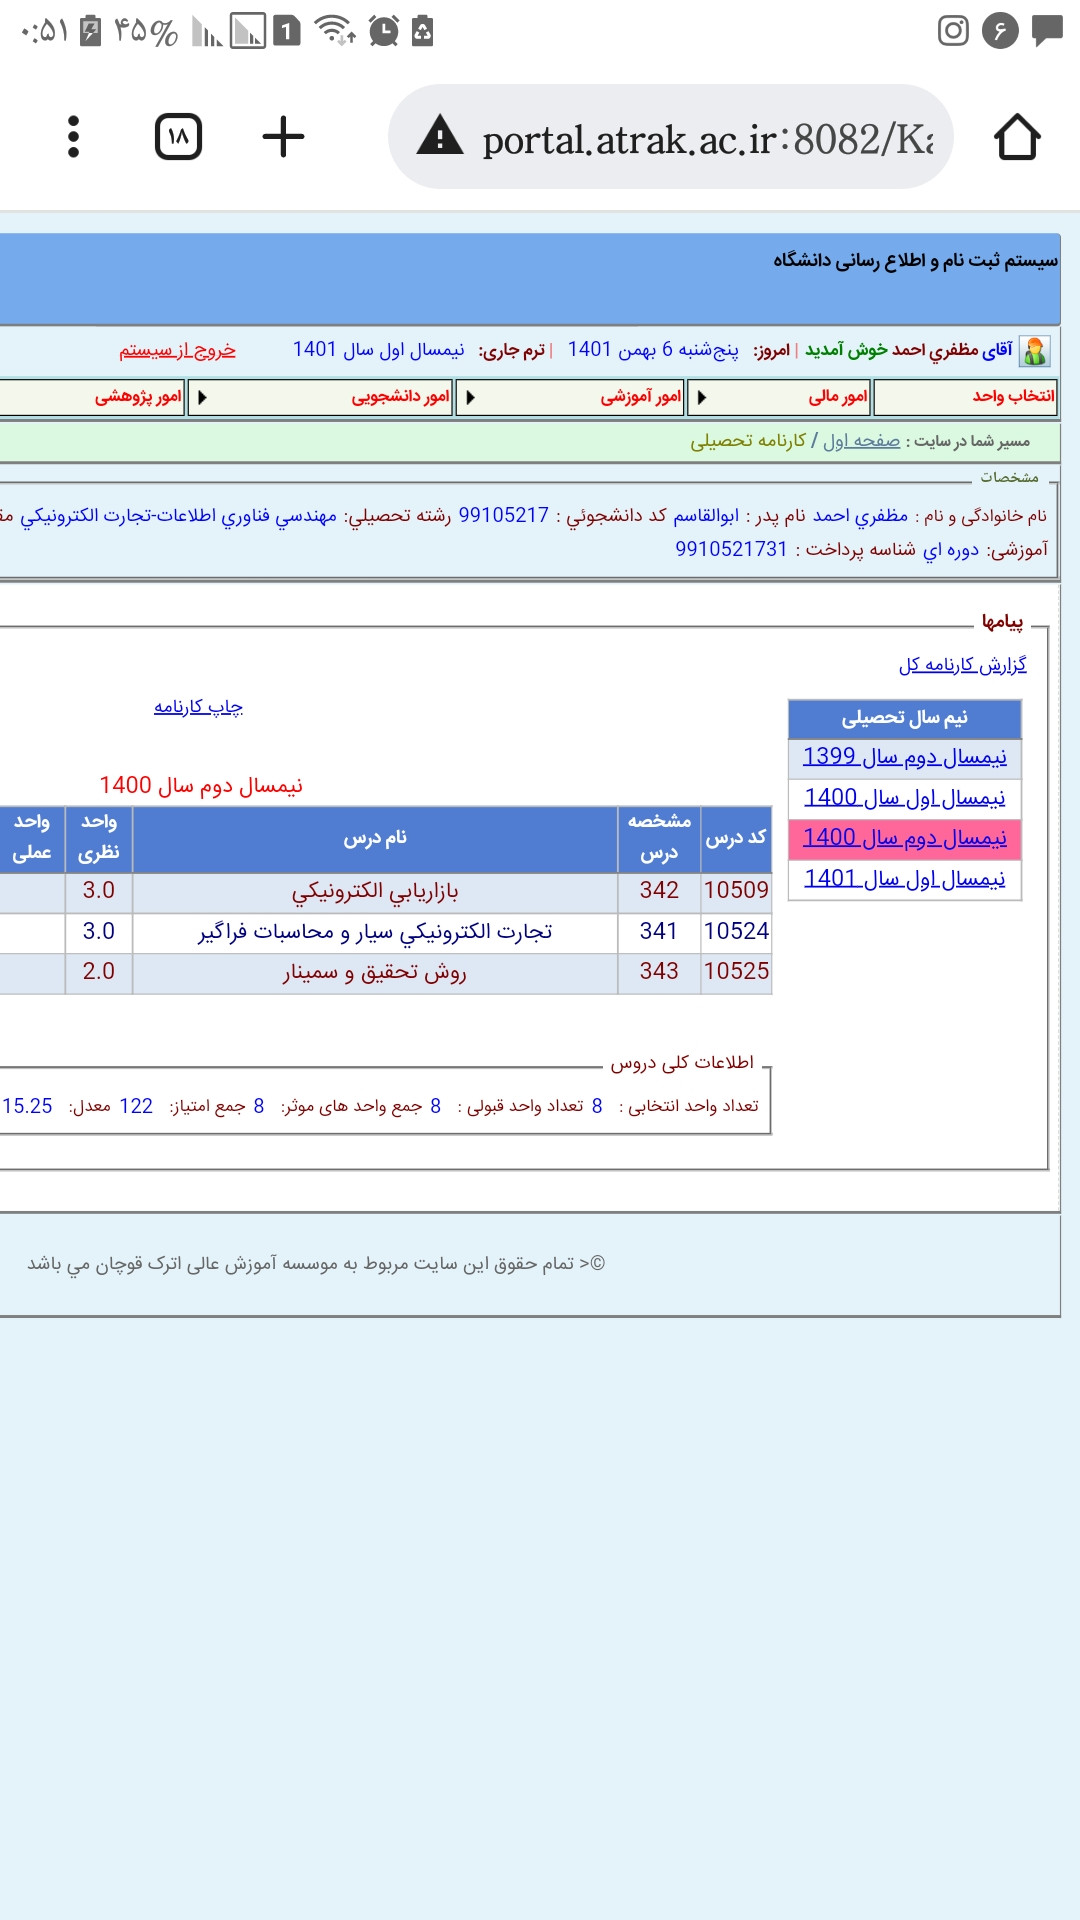Viewport: 1080px width, 1920px height.
Task: Tap the Instagram notification icon in status bar
Action: tap(953, 31)
